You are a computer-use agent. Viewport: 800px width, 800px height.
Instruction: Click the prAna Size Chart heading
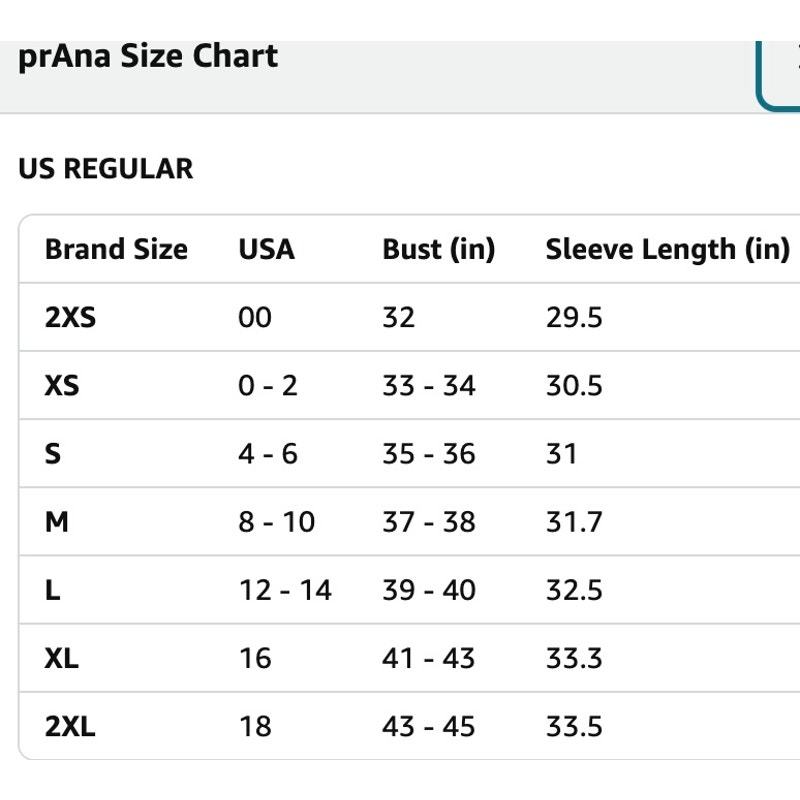(148, 57)
